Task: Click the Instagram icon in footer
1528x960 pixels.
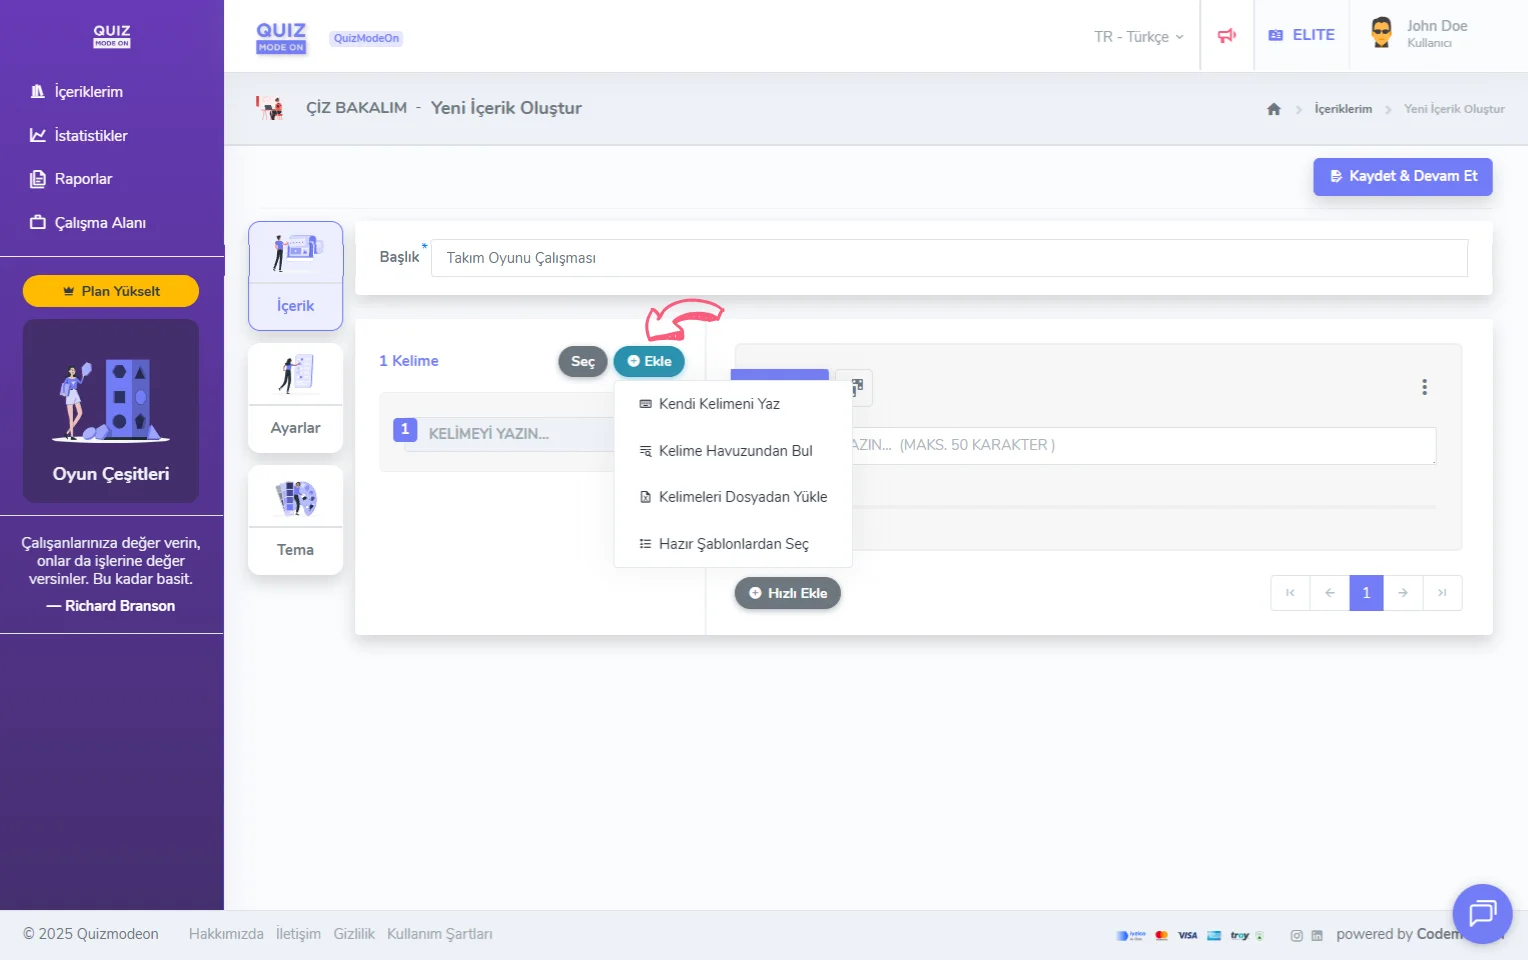Action: pyautogui.click(x=1296, y=936)
